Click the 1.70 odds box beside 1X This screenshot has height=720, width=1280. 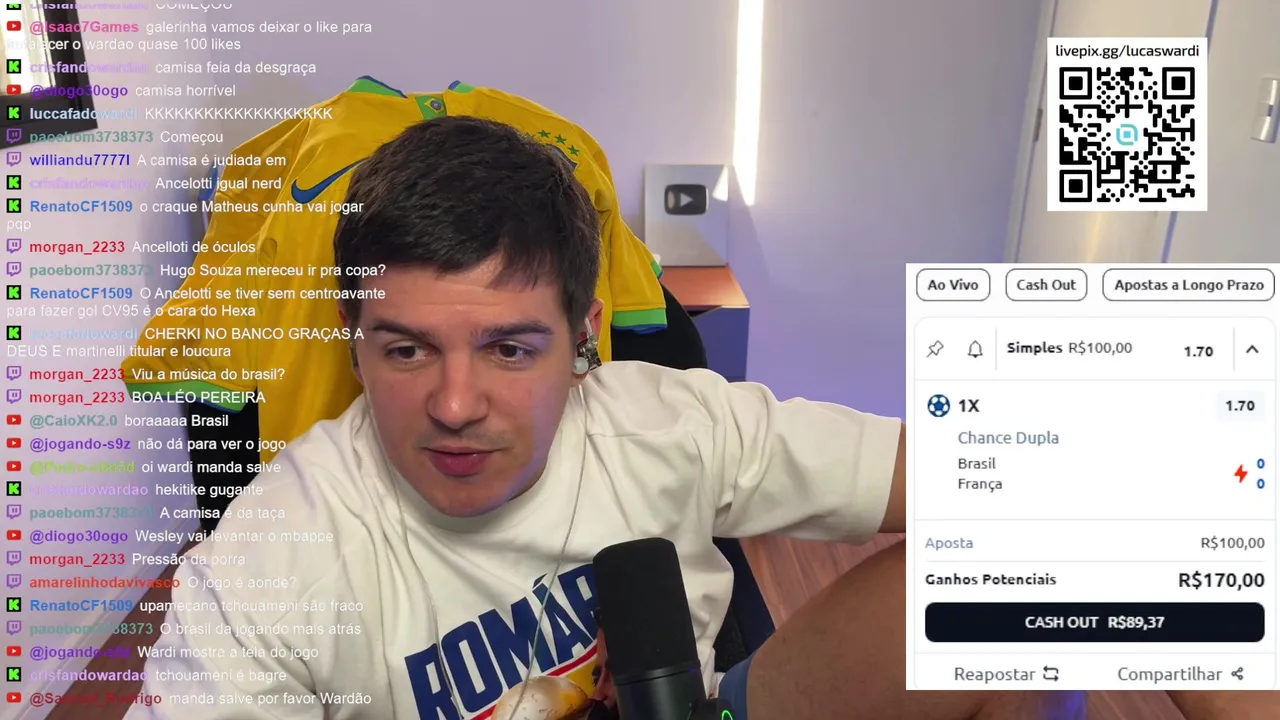click(1240, 406)
